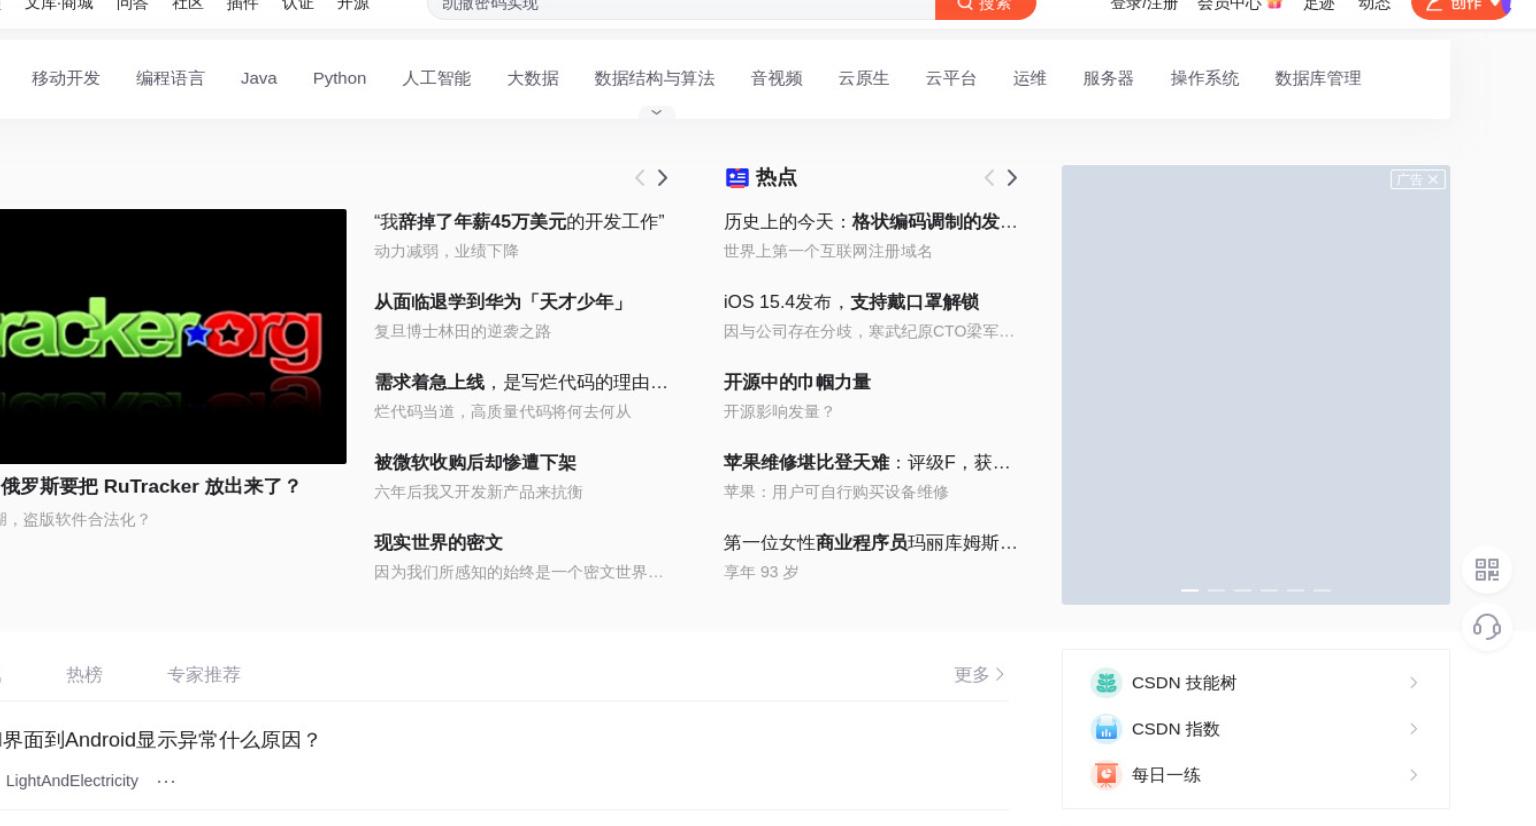Open 我辞掉了年薪45万美元的开发工作 article

pyautogui.click(x=519, y=222)
